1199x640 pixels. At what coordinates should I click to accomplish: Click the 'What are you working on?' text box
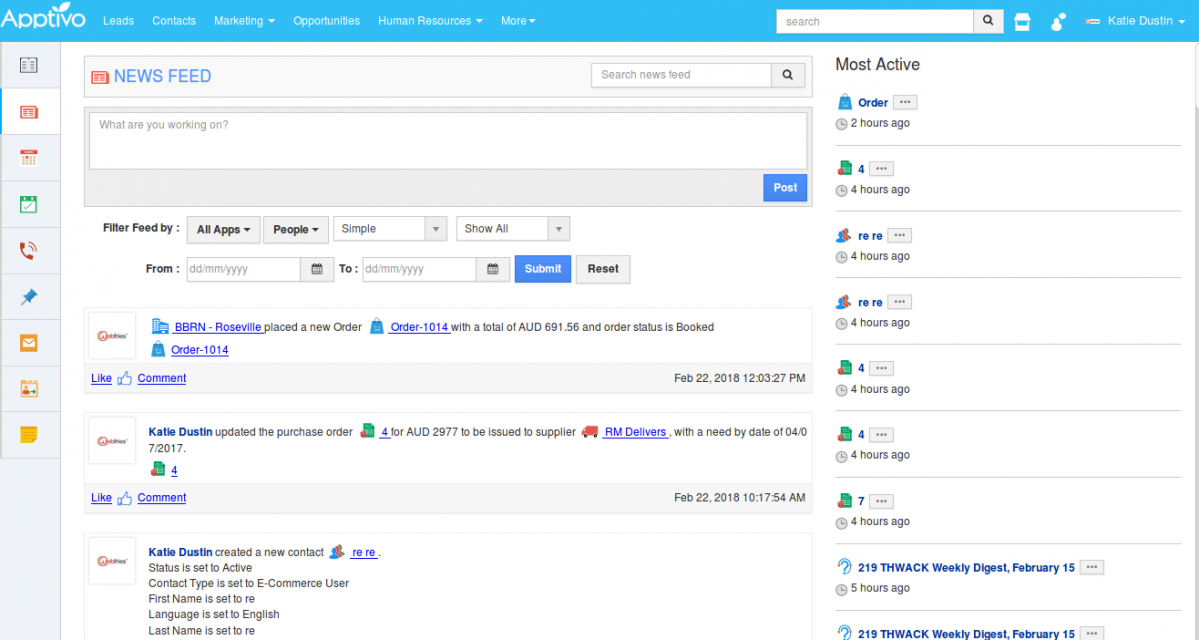tap(447, 140)
